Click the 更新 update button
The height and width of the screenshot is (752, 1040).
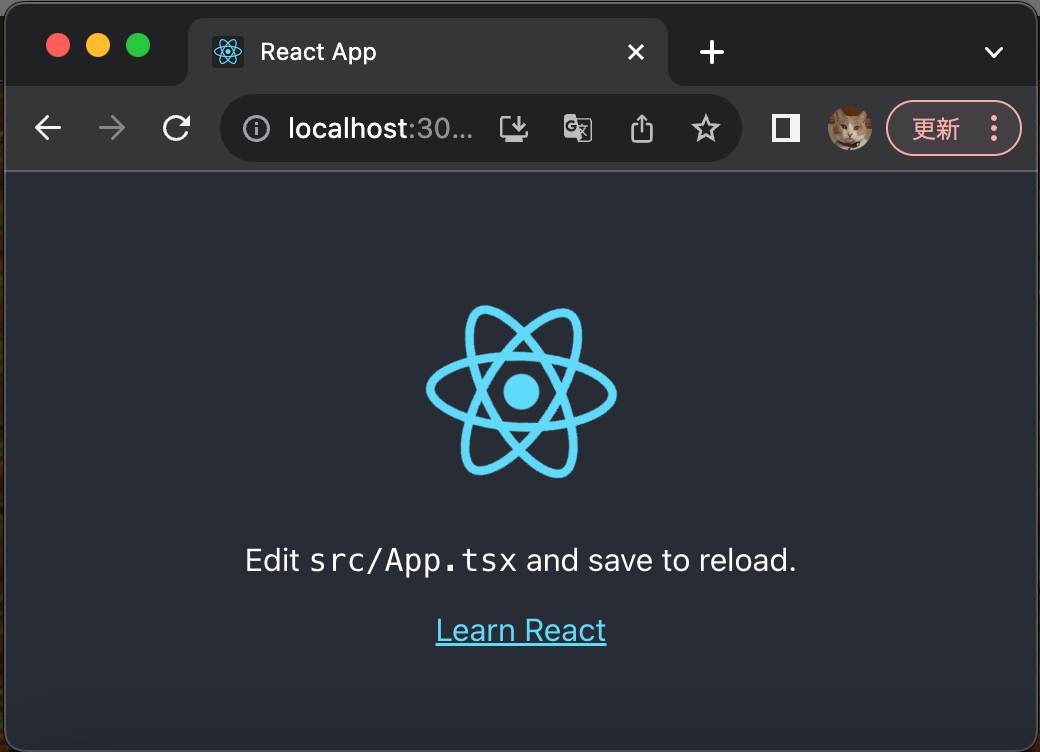pos(935,129)
